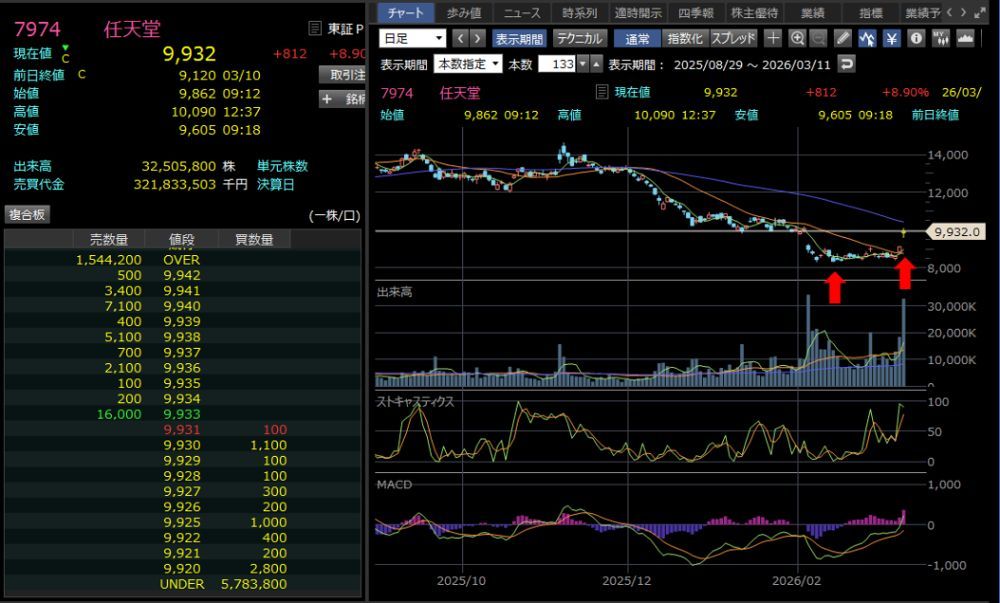Switch to the 業績 tab

812,13
